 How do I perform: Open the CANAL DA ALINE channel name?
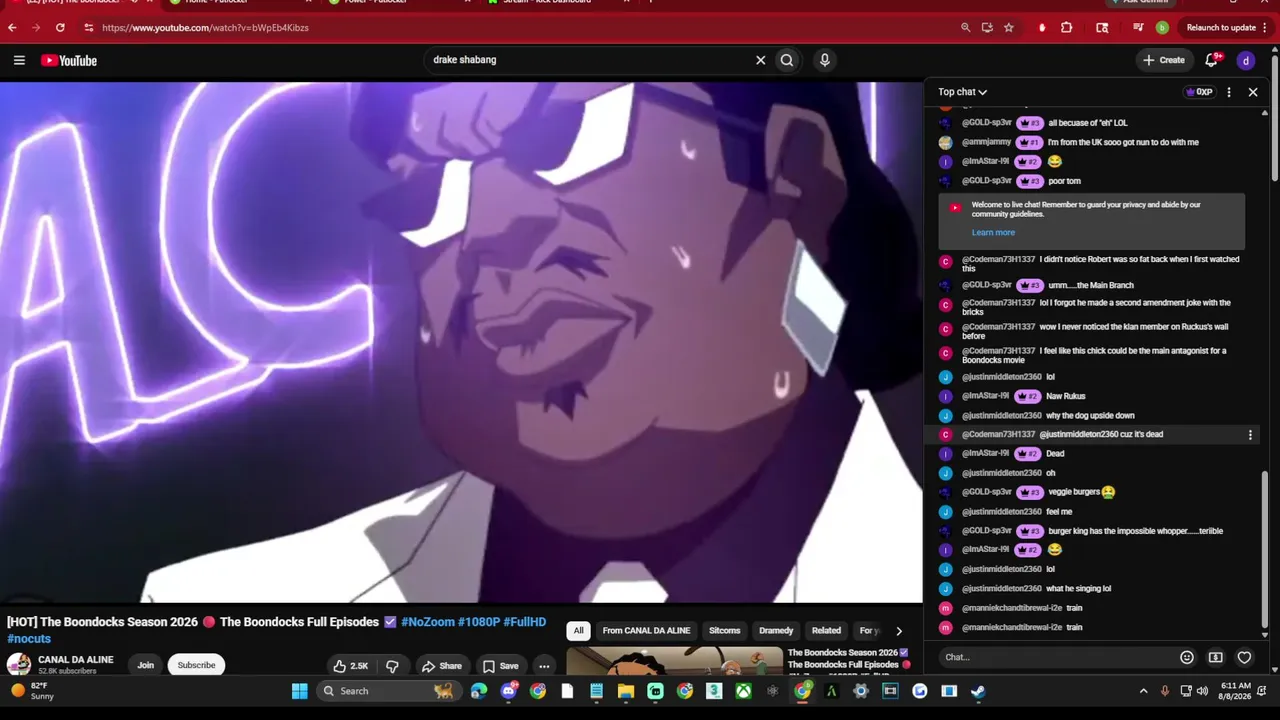click(76, 660)
